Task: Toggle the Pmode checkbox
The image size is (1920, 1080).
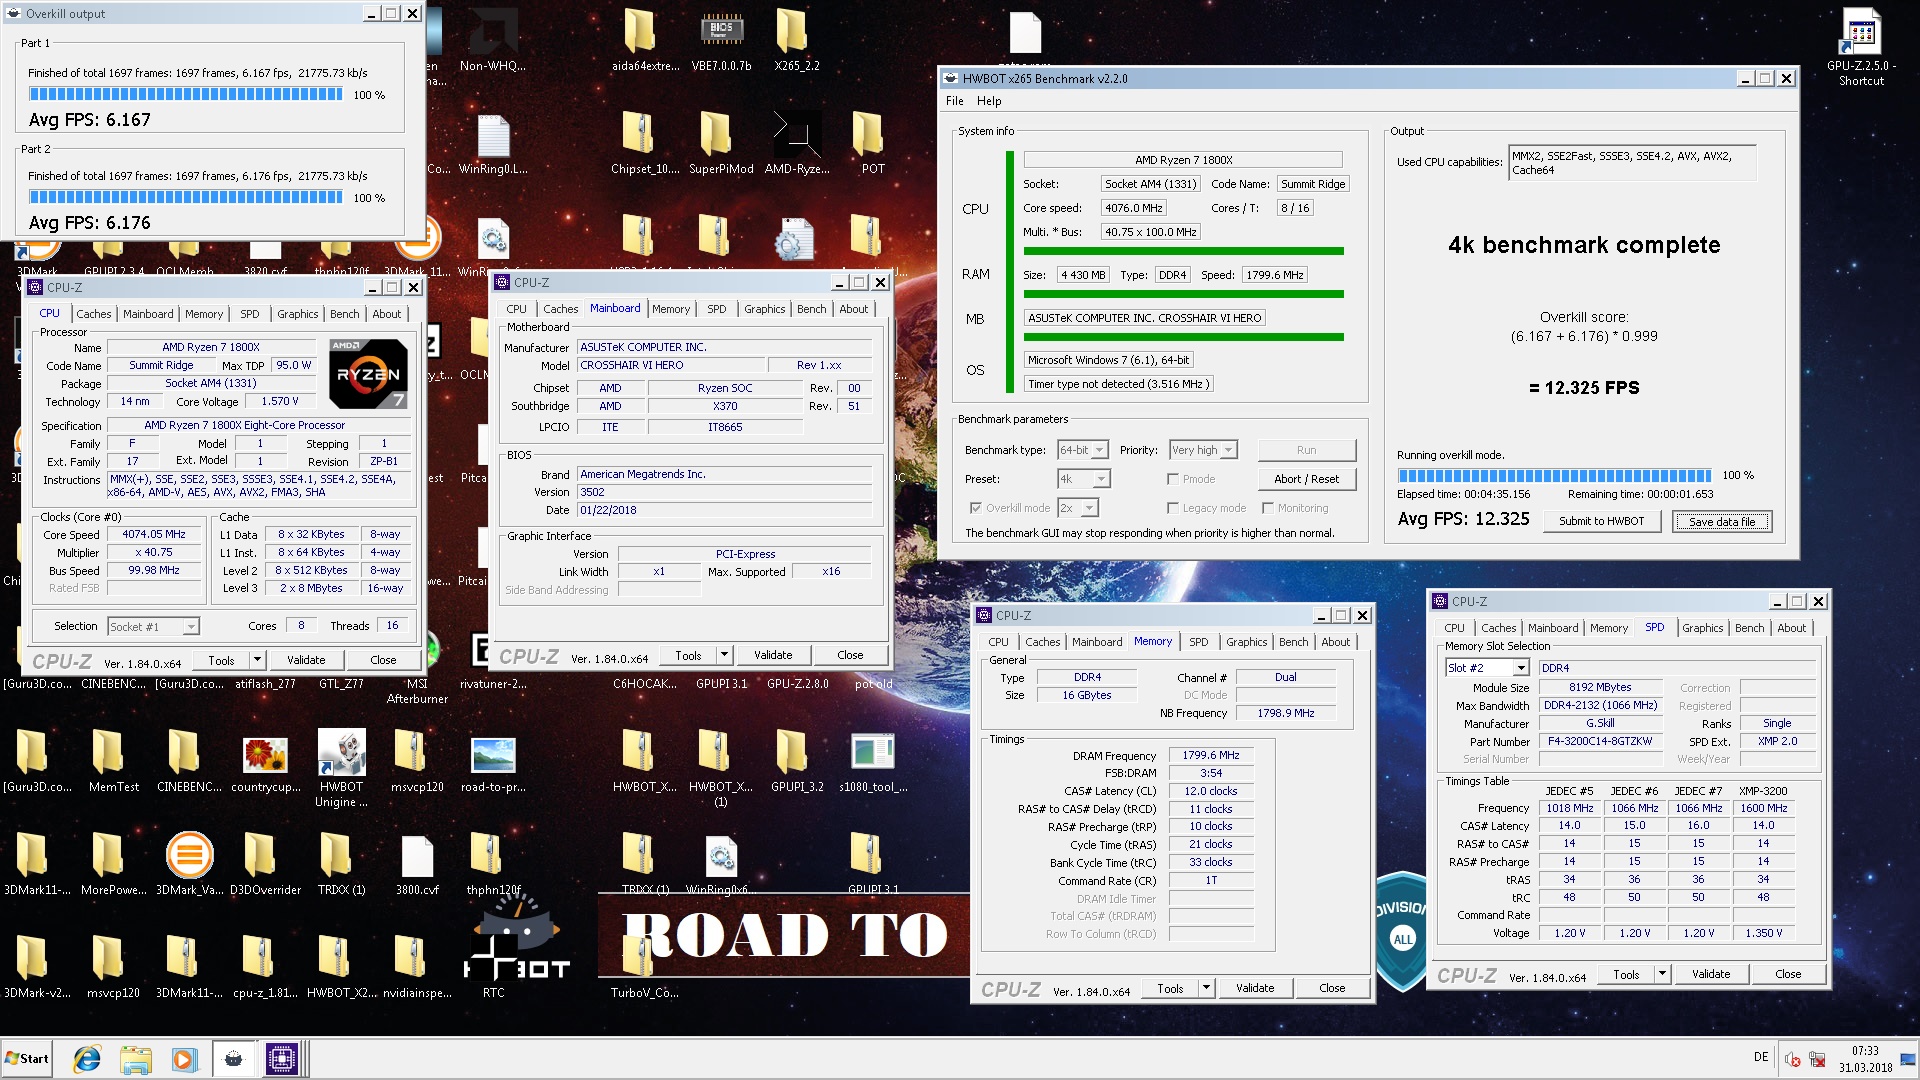Action: 1172,479
